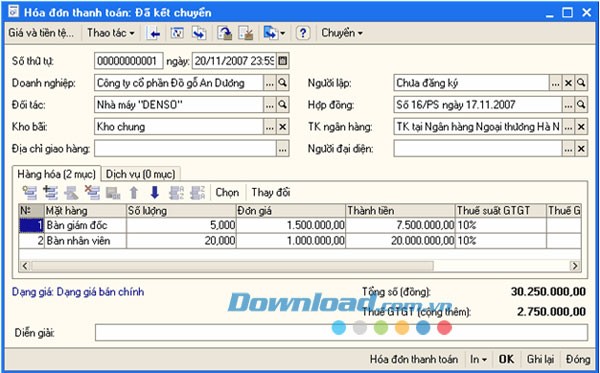Click the Đơn giá column header
The image size is (600, 373).
tap(291, 211)
